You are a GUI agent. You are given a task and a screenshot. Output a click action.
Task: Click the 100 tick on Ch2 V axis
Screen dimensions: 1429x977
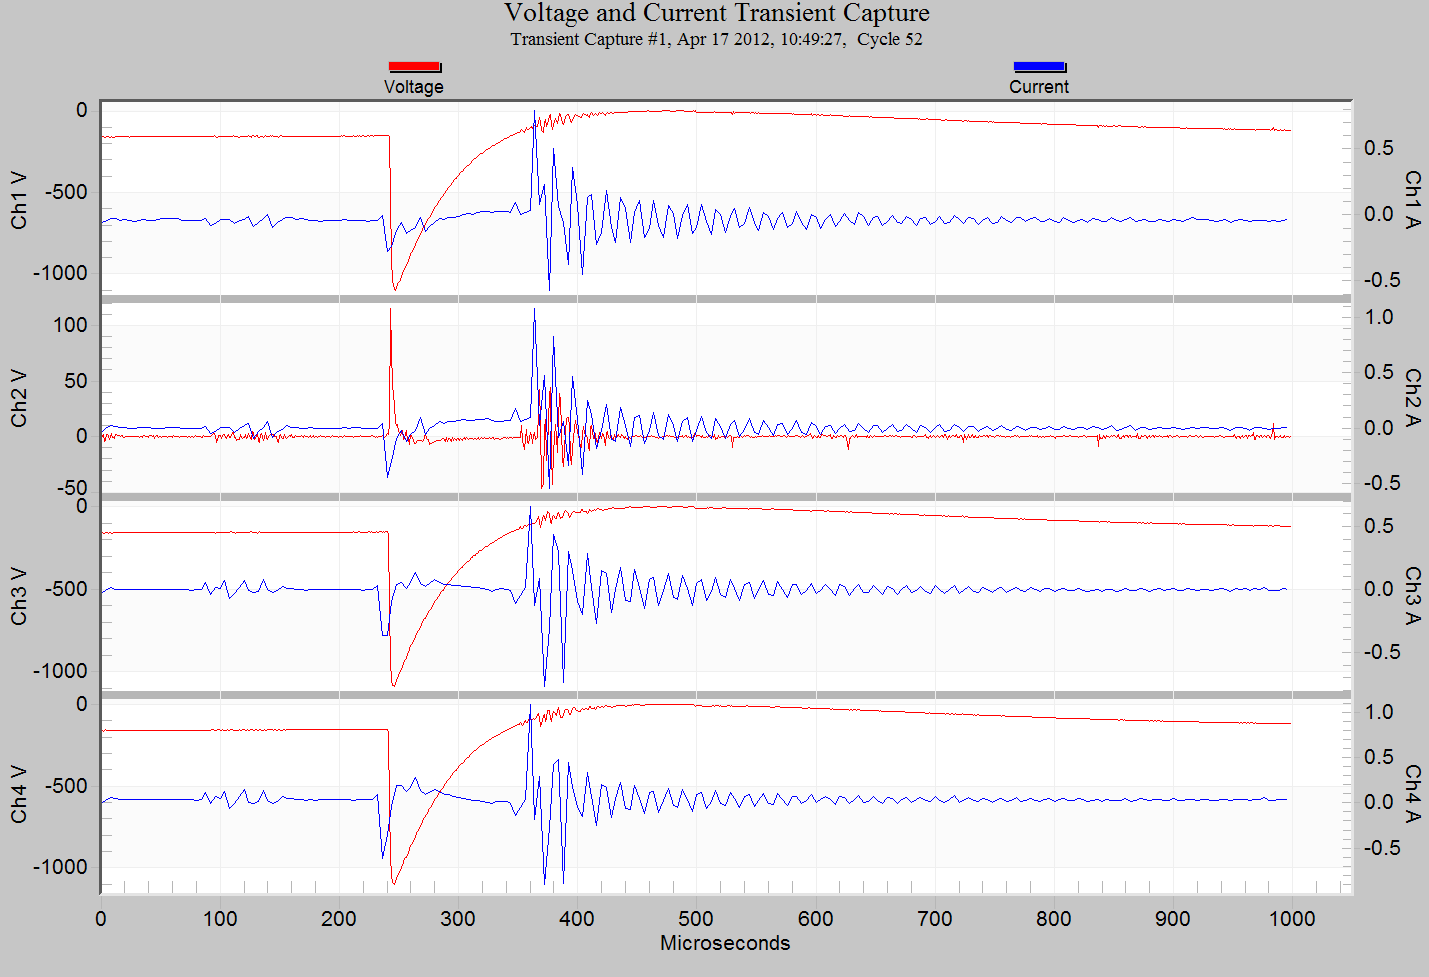[70, 325]
